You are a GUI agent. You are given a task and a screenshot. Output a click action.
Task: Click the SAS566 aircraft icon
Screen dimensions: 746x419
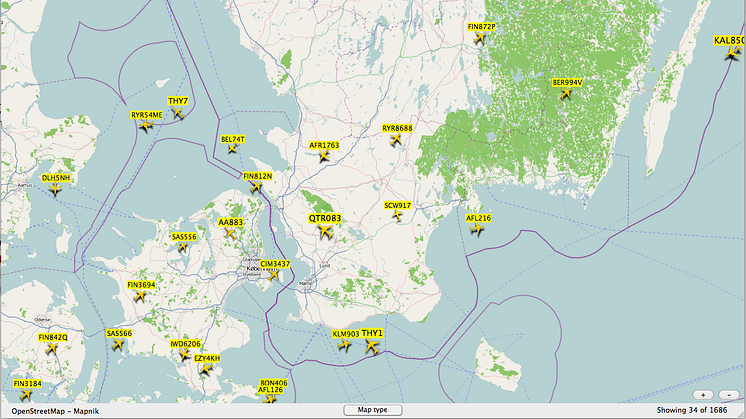click(119, 345)
